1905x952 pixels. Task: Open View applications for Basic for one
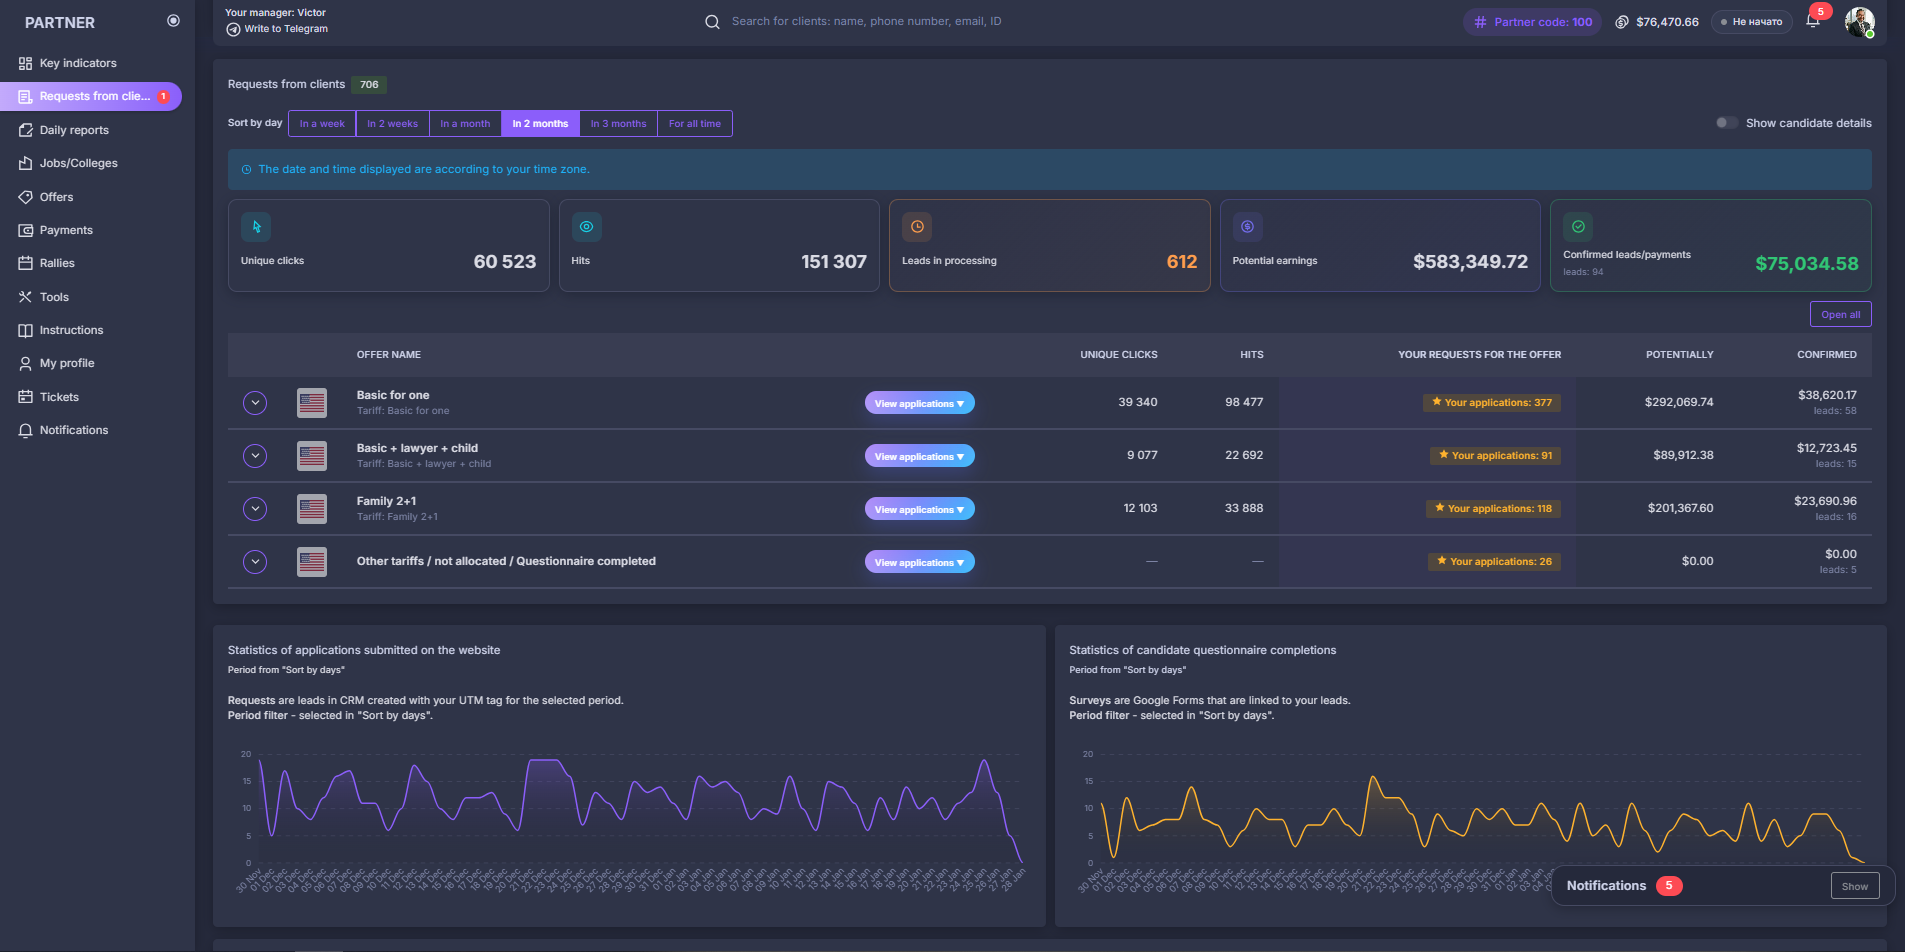point(918,402)
